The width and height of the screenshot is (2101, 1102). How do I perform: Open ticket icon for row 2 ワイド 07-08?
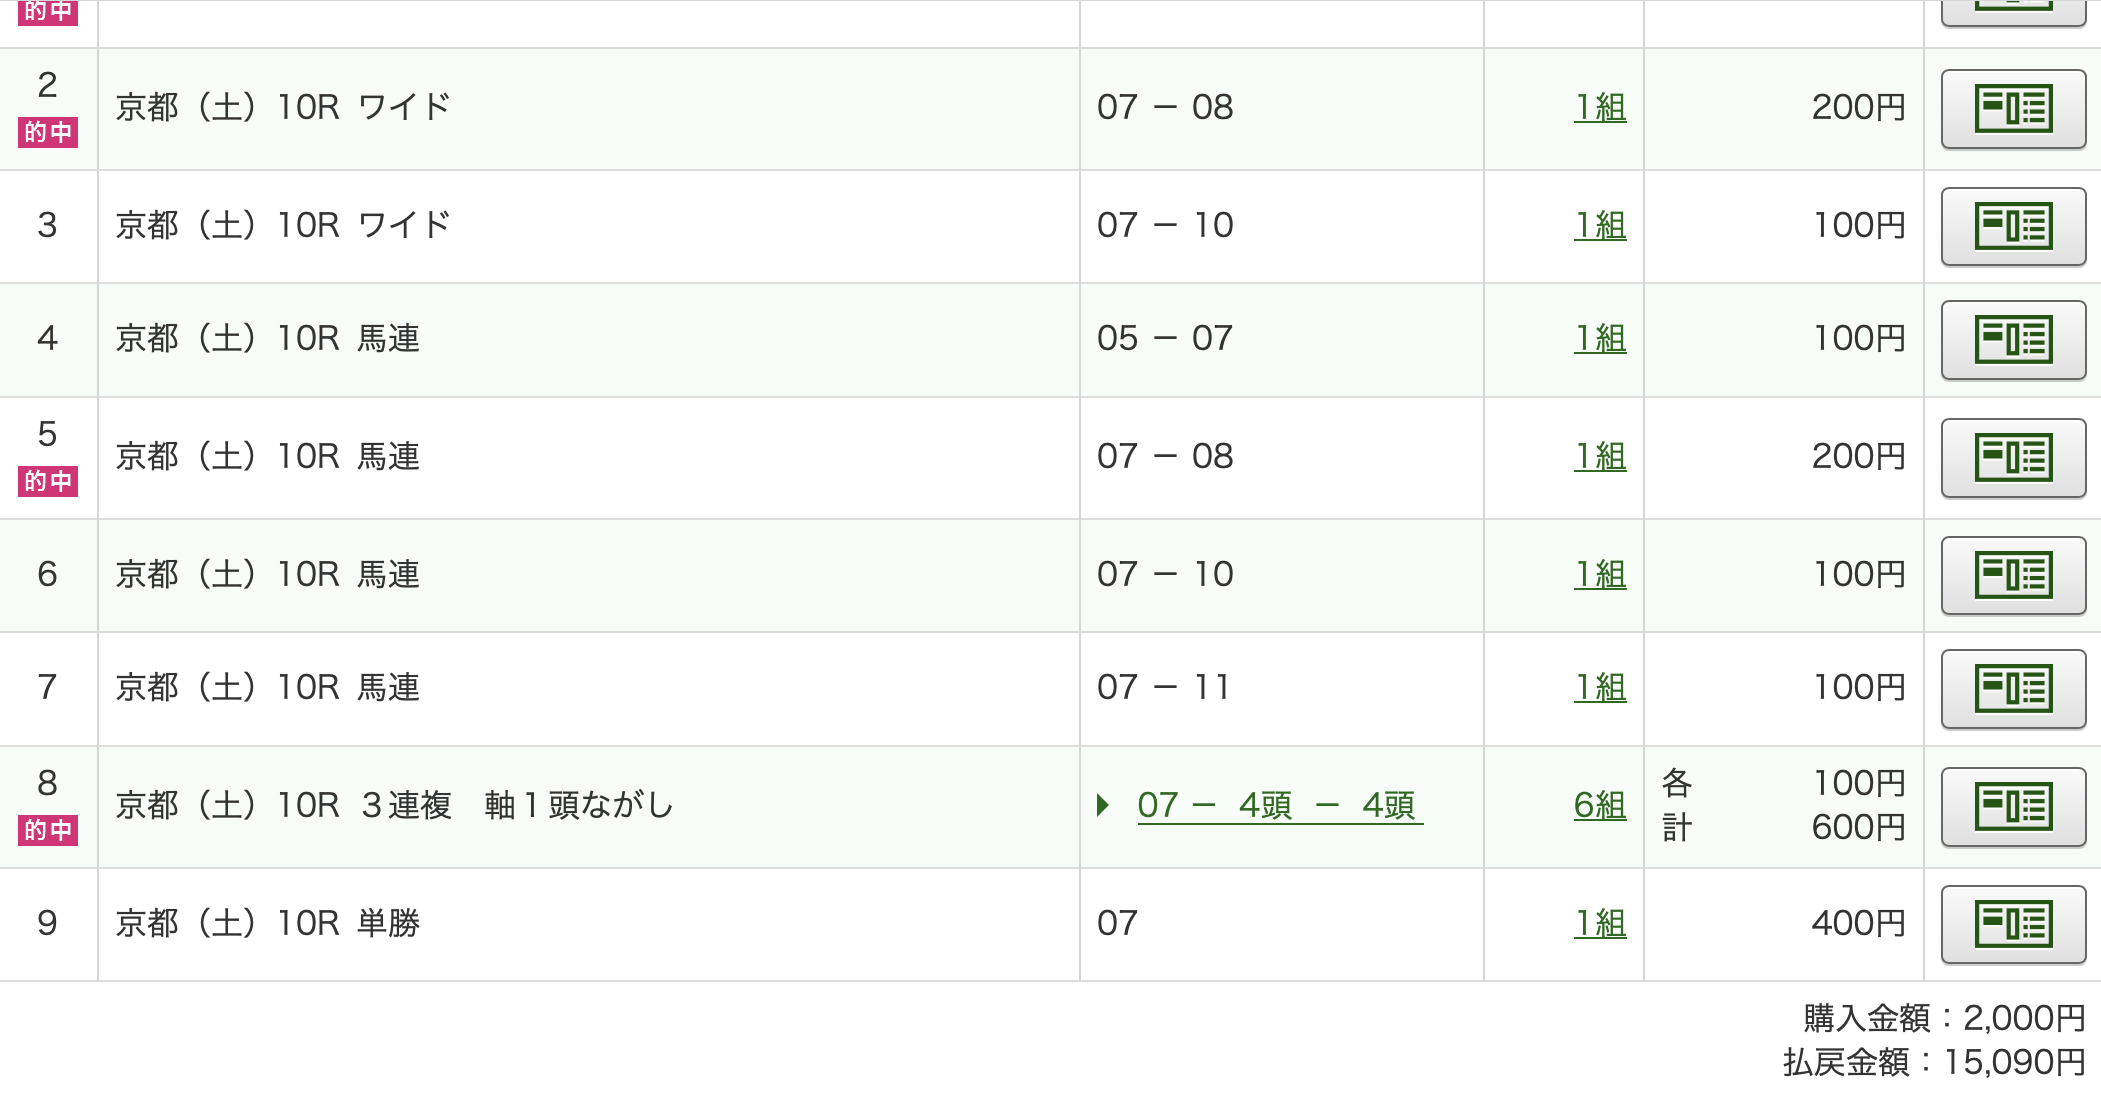click(x=2013, y=109)
